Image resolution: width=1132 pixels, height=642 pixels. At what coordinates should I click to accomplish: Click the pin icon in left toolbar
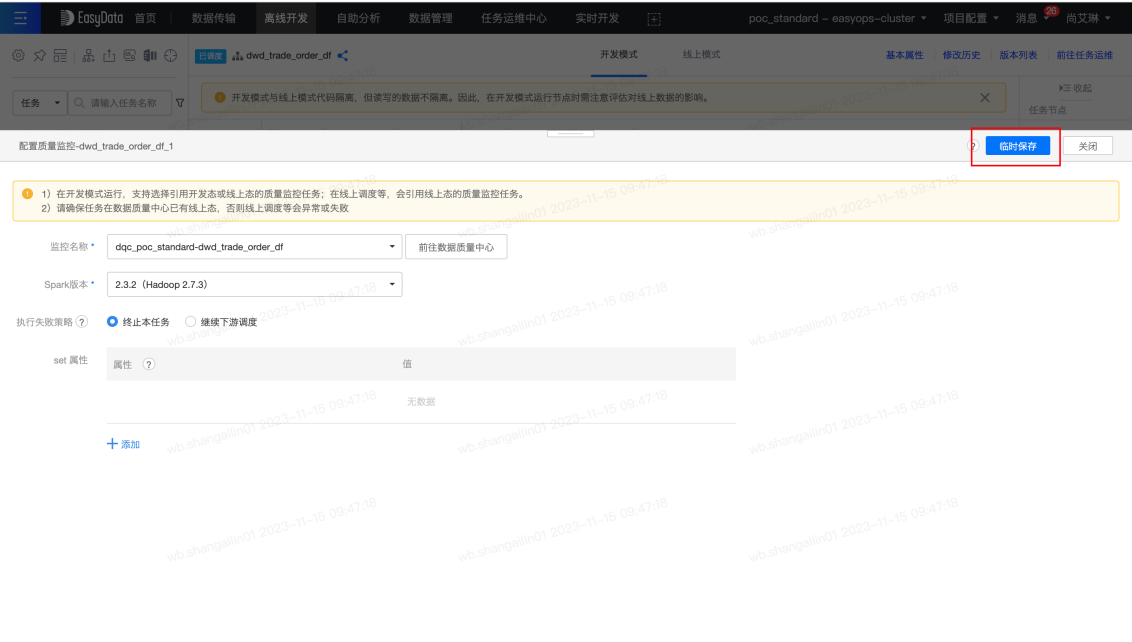(x=40, y=56)
